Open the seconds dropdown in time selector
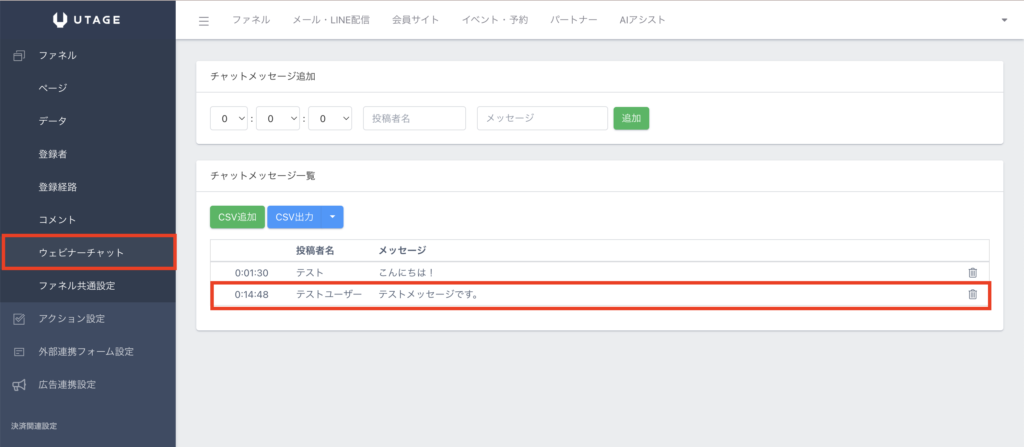 [x=330, y=118]
